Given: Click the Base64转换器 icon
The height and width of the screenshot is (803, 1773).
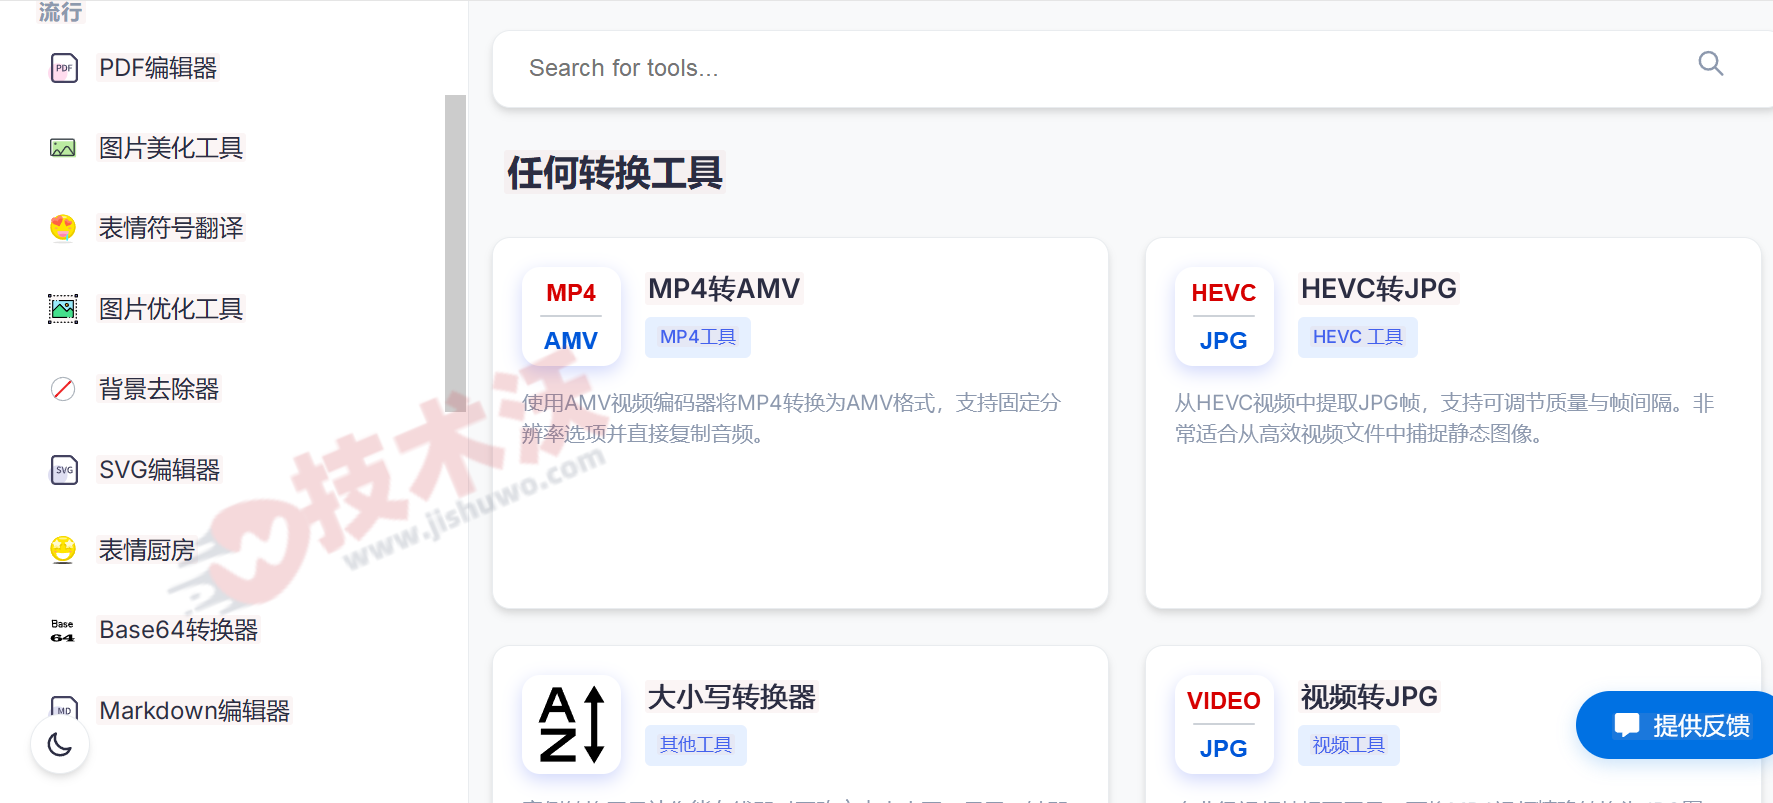Looking at the screenshot, I should (63, 630).
